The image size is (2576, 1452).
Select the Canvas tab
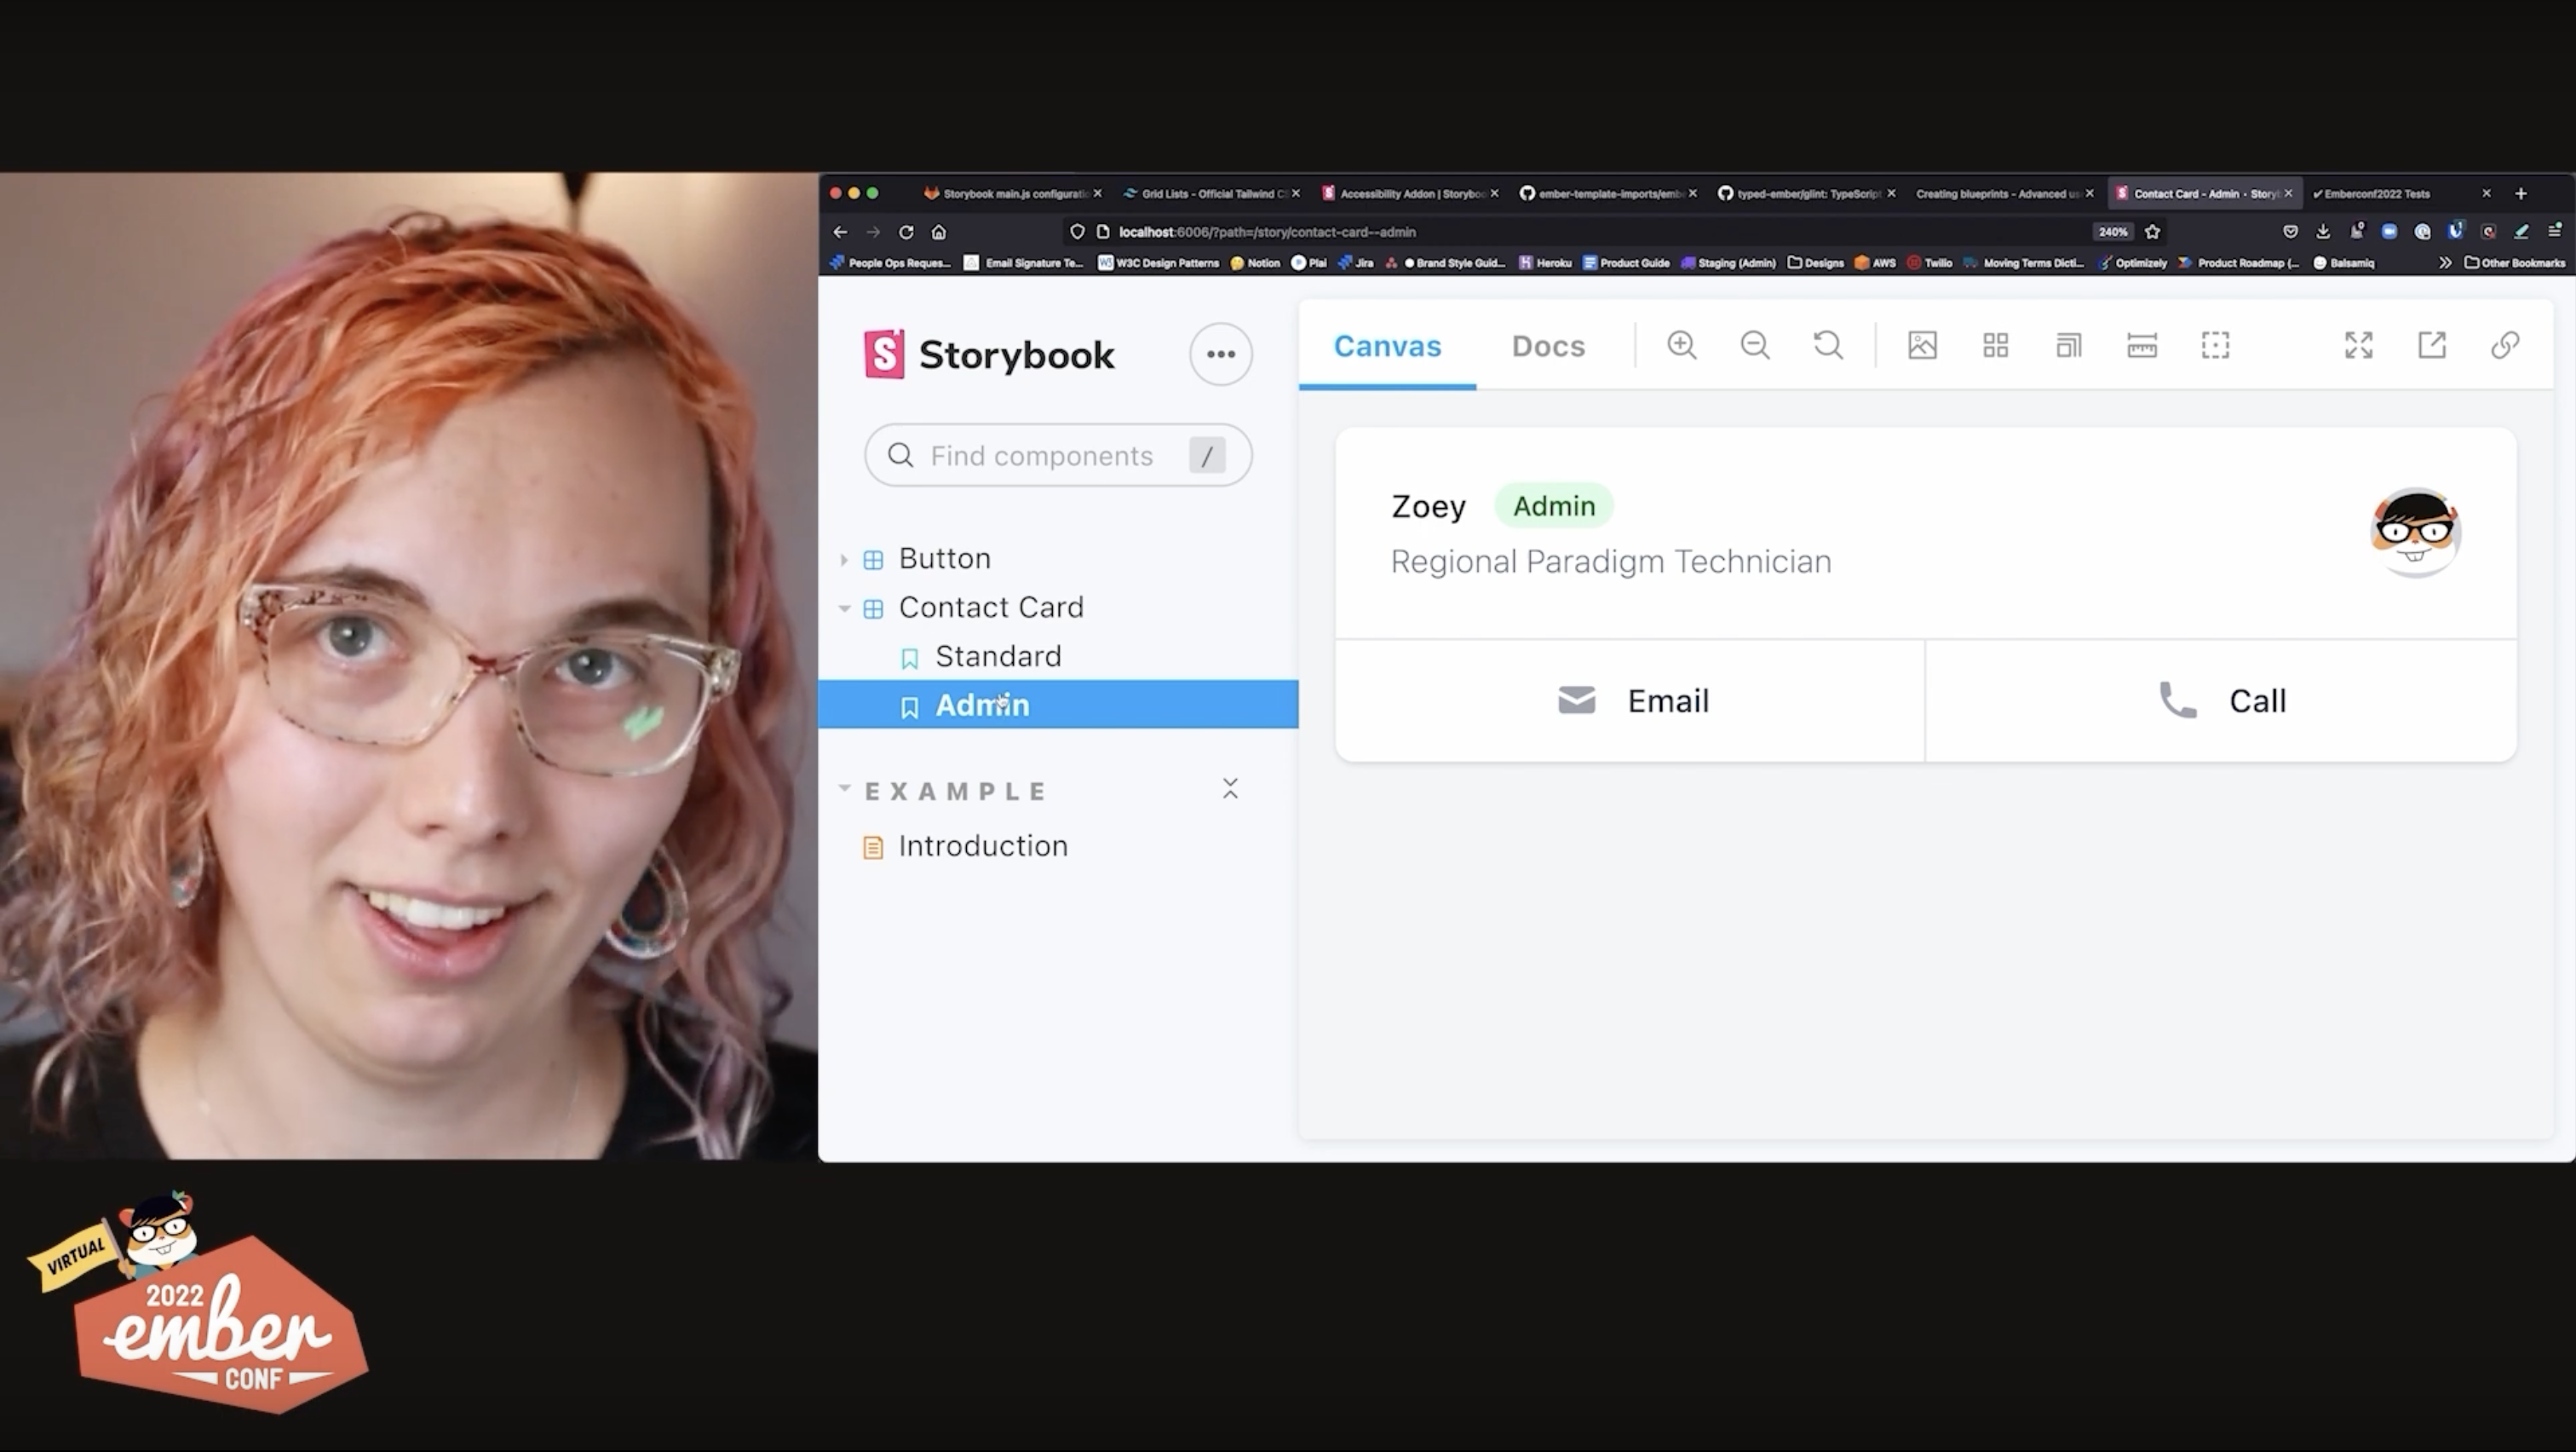[1387, 346]
